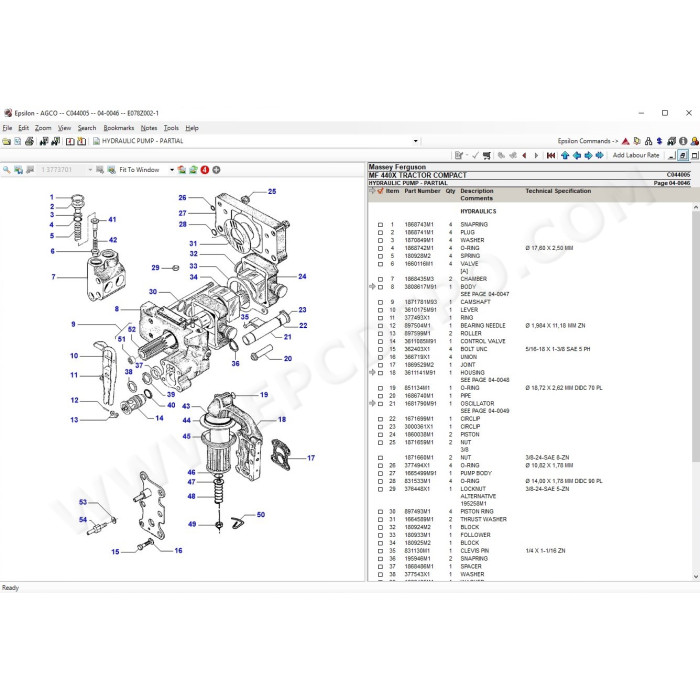The width and height of the screenshot is (700, 700).
Task: Open the HYDRAULIC PUMP - PARTIAL page dropdown
Action: pyautogui.click(x=416, y=141)
